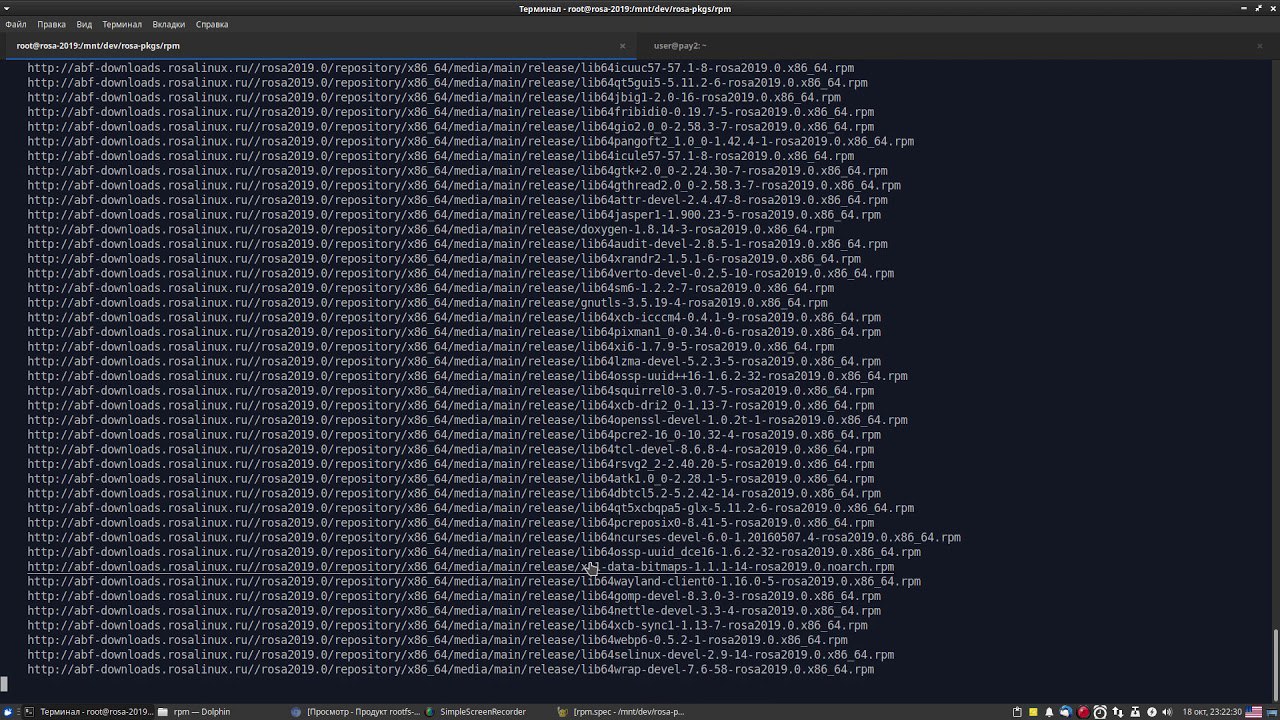Click the lib64sm6 package URL

[431, 288]
